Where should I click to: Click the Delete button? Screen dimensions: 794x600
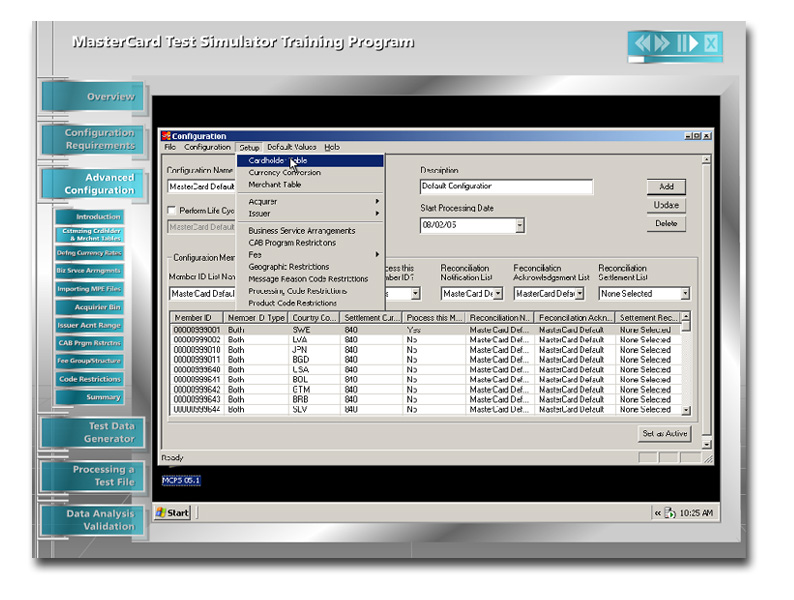[666, 223]
